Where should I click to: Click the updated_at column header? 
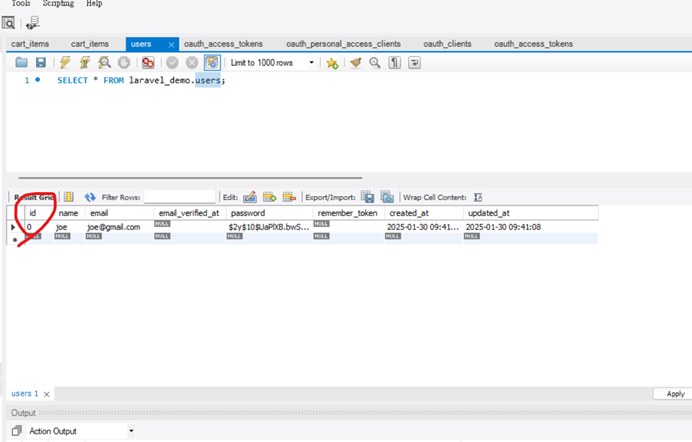coord(531,213)
